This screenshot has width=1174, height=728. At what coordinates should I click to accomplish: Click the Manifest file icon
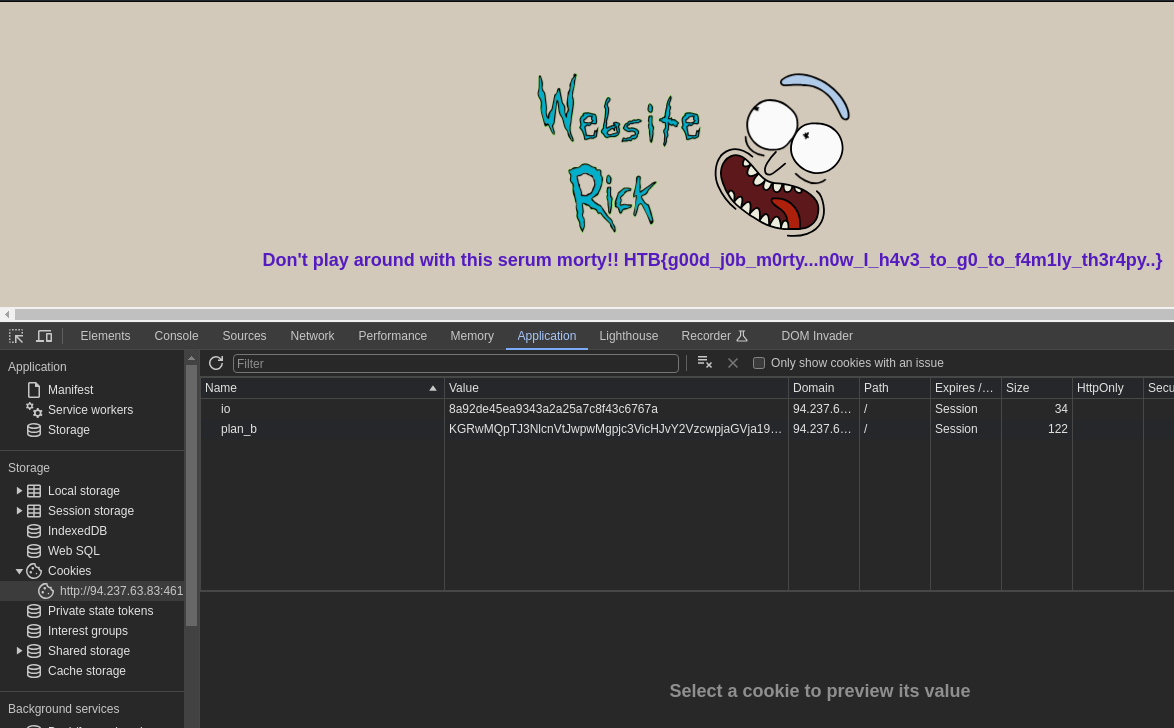pos(34,390)
